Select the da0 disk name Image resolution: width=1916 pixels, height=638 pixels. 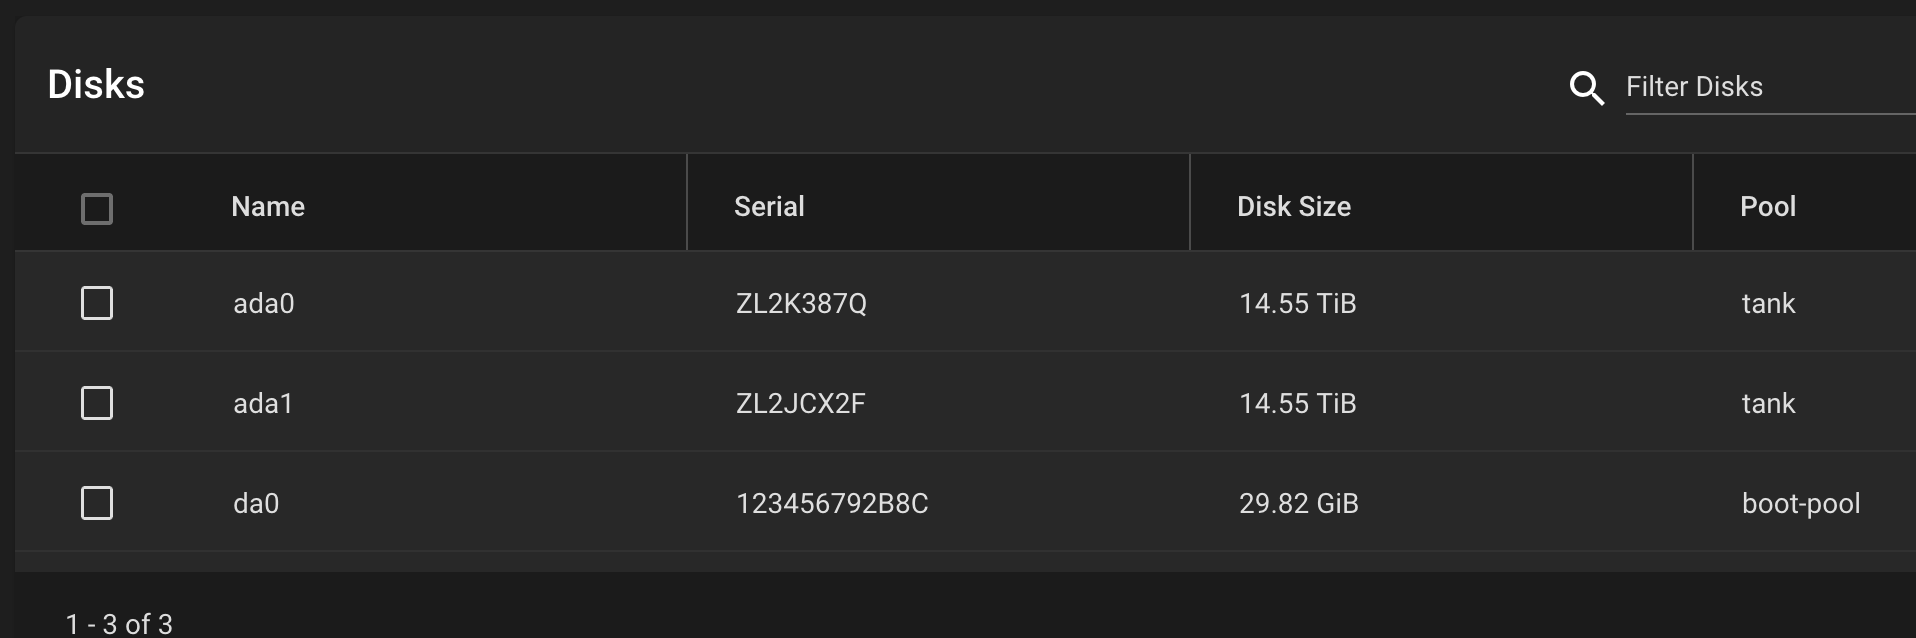tap(256, 504)
